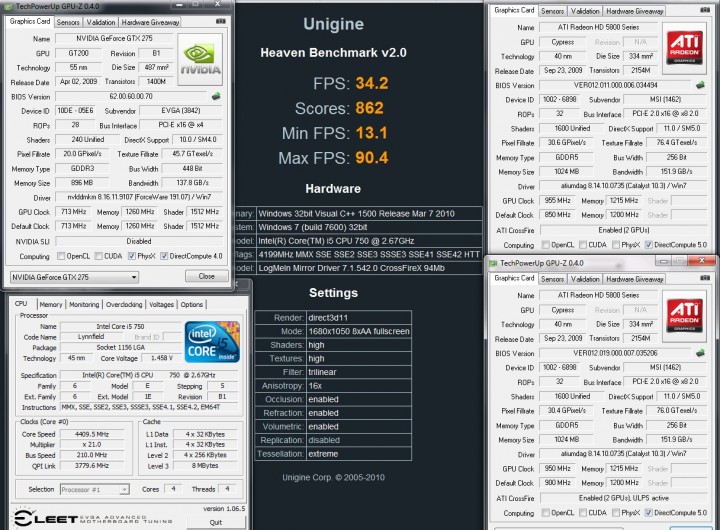Click the Core Speed value 4409.5 MHz in ELEET
The image size is (720, 530).
(x=91, y=434)
